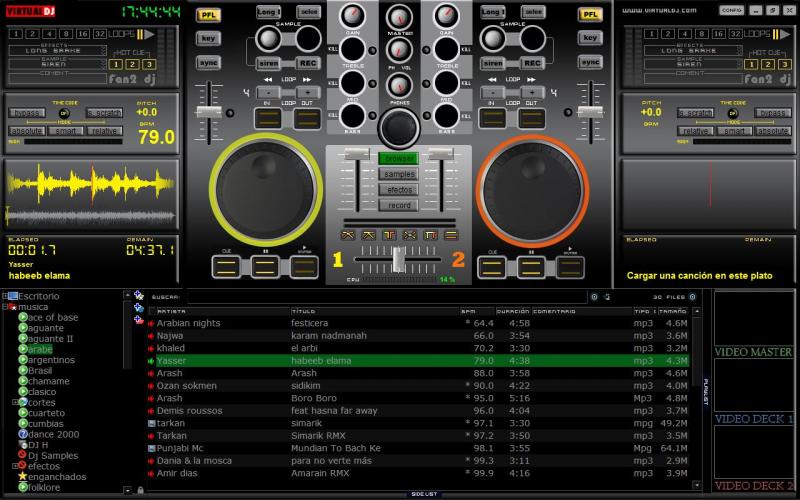Open left deck effects selector Long Brake

pyautogui.click(x=58, y=51)
